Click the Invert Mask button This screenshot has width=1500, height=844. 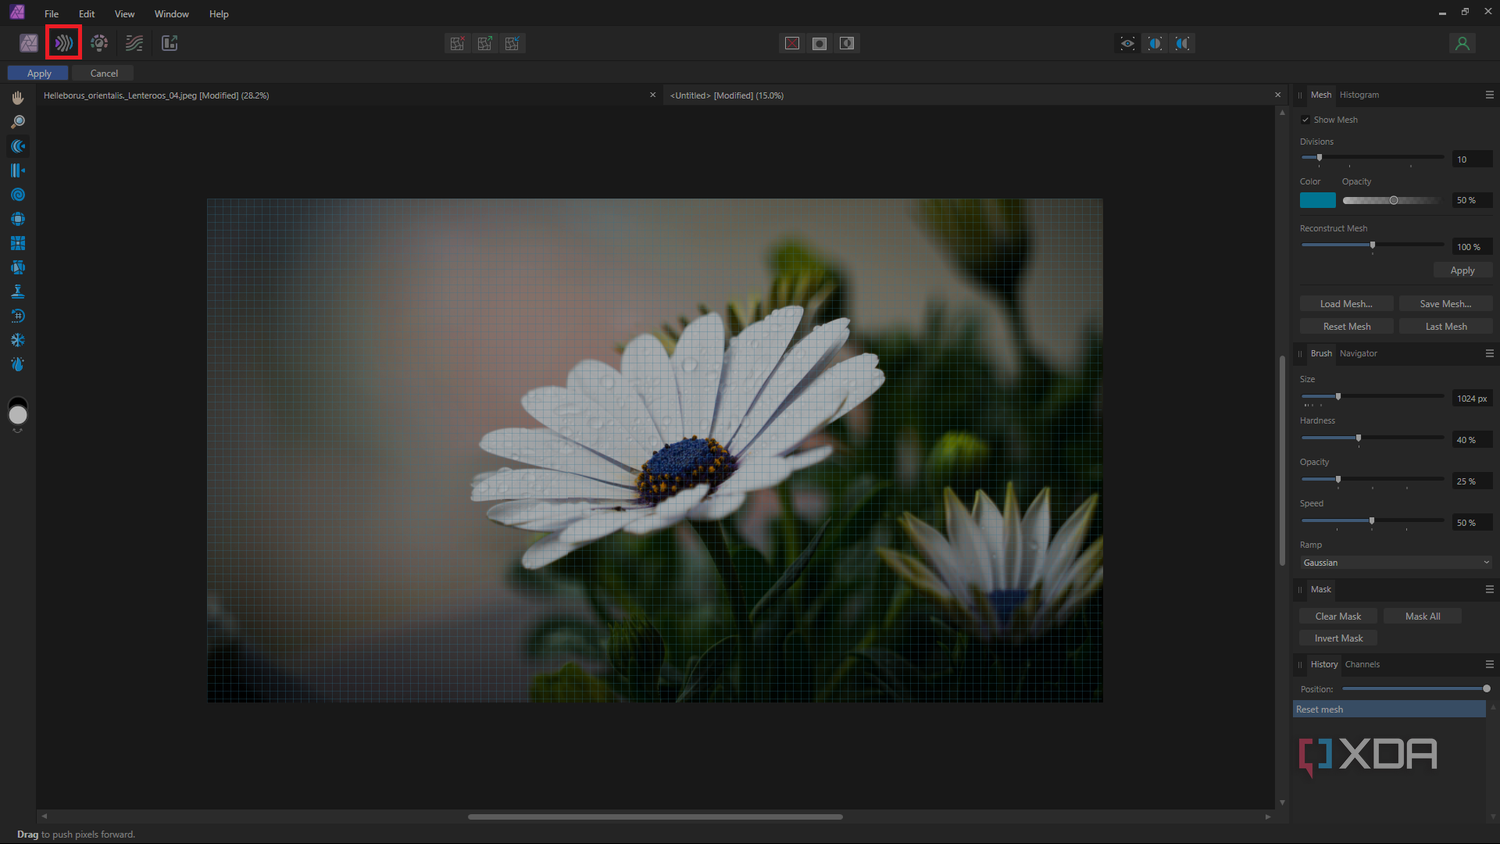(1338, 638)
